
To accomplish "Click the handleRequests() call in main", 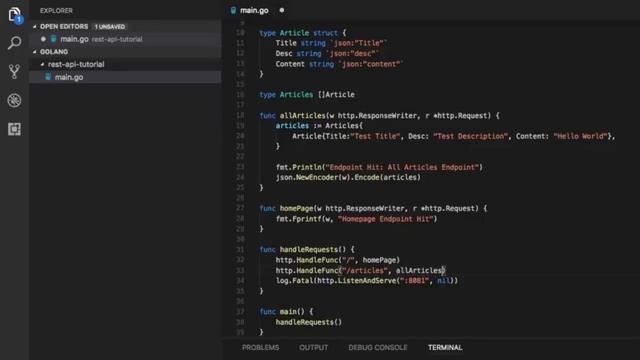I will (x=309, y=322).
